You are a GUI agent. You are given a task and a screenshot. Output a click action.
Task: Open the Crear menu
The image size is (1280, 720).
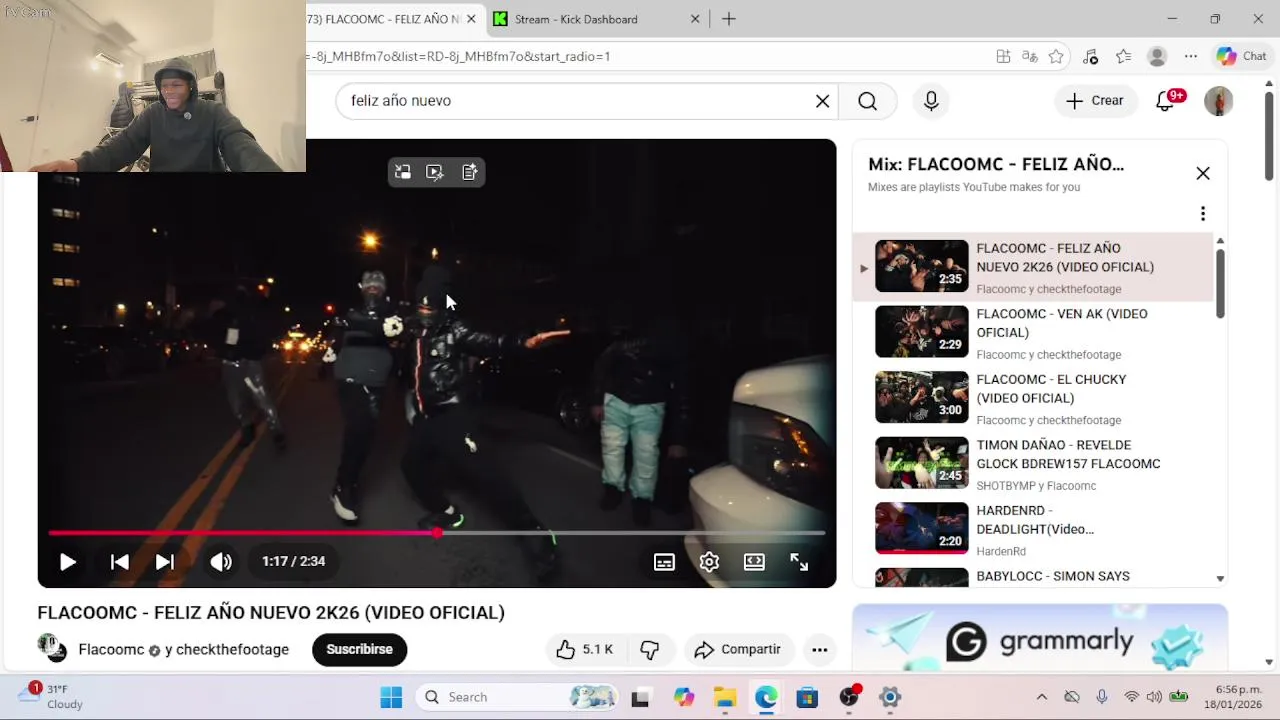pyautogui.click(x=1095, y=100)
